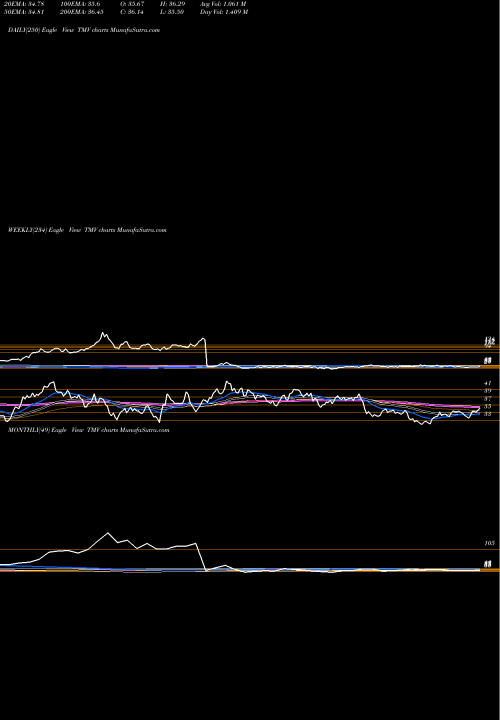Select the open price O: 35.67
The height and width of the screenshot is (720, 500).
click(133, 4)
